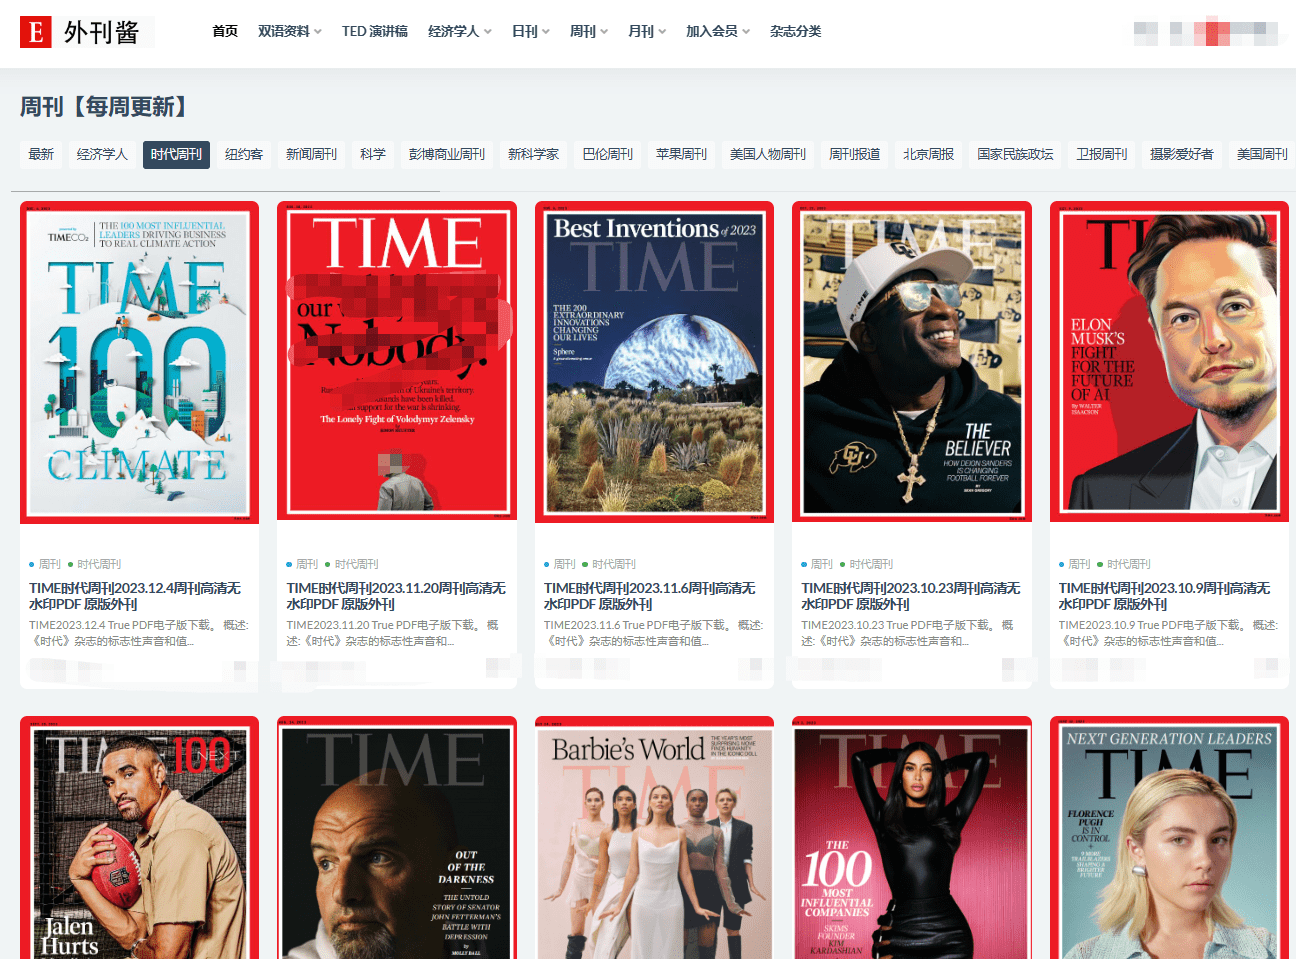Expand the 月刊 dropdown menu
The width and height of the screenshot is (1296, 959).
click(647, 31)
